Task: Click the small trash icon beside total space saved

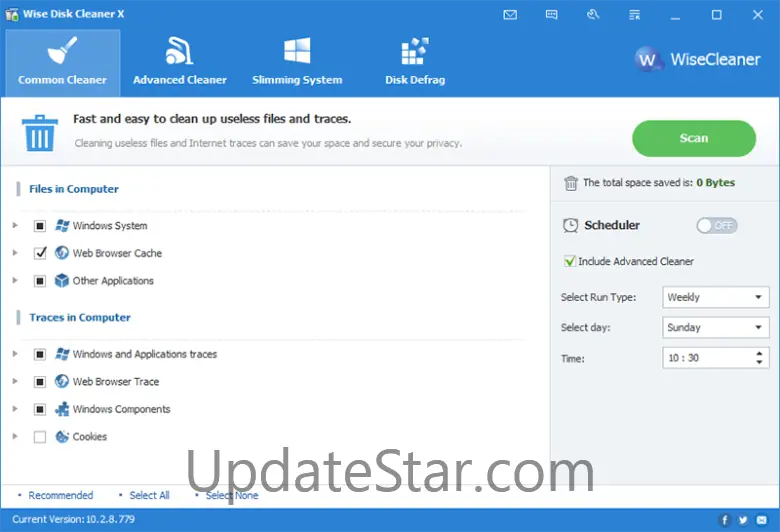Action: click(571, 183)
